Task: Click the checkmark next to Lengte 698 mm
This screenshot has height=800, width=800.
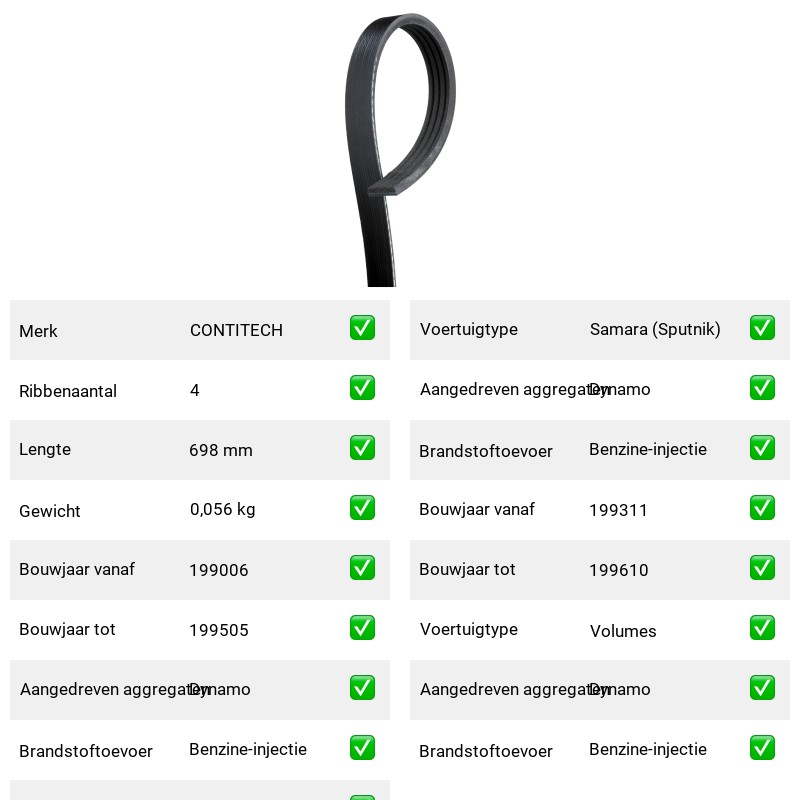Action: (x=362, y=447)
